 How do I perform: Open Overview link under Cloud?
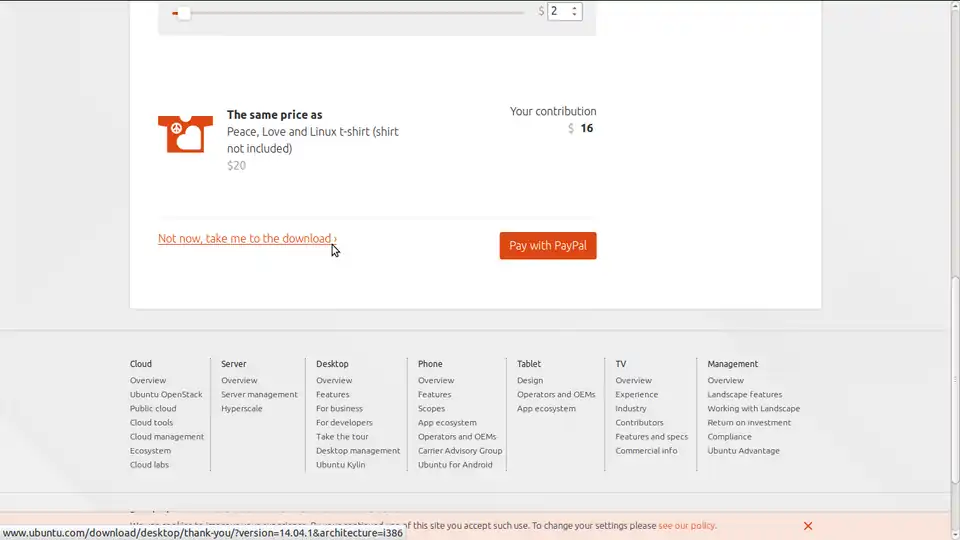pyautogui.click(x=148, y=380)
